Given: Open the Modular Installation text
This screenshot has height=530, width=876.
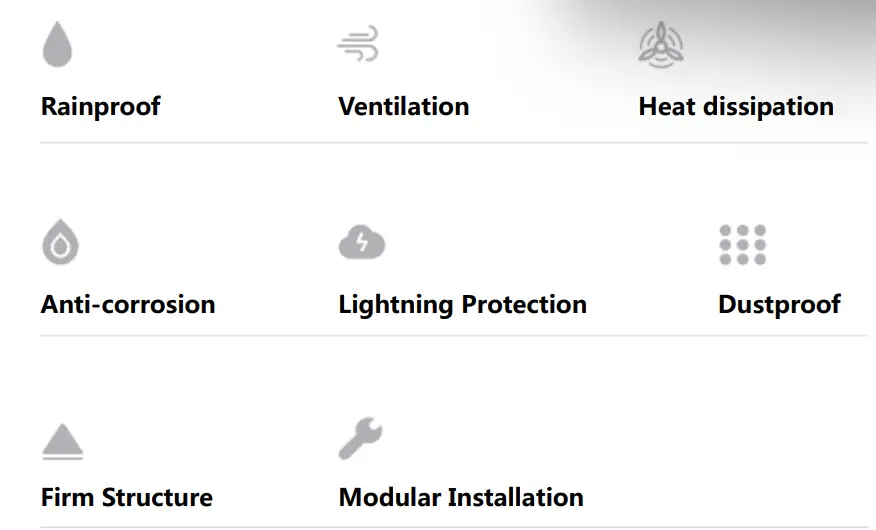Looking at the screenshot, I should click(461, 498).
